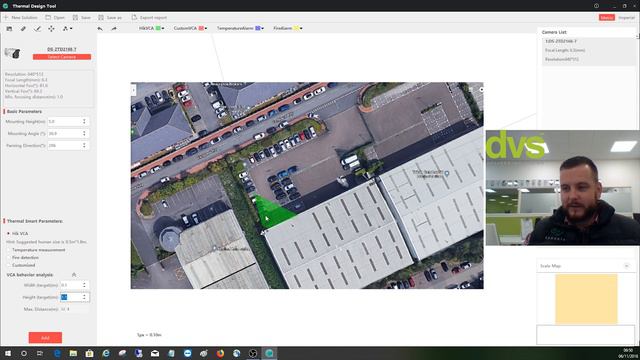Click the camera thumbnail image
Screen dimensions: 640x360
point(13,53)
